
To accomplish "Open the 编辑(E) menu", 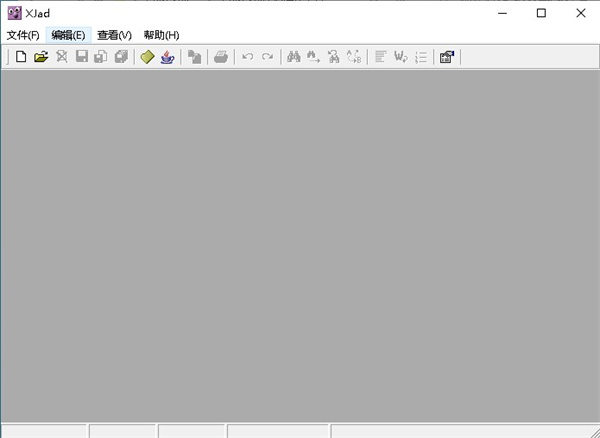I will (69, 35).
